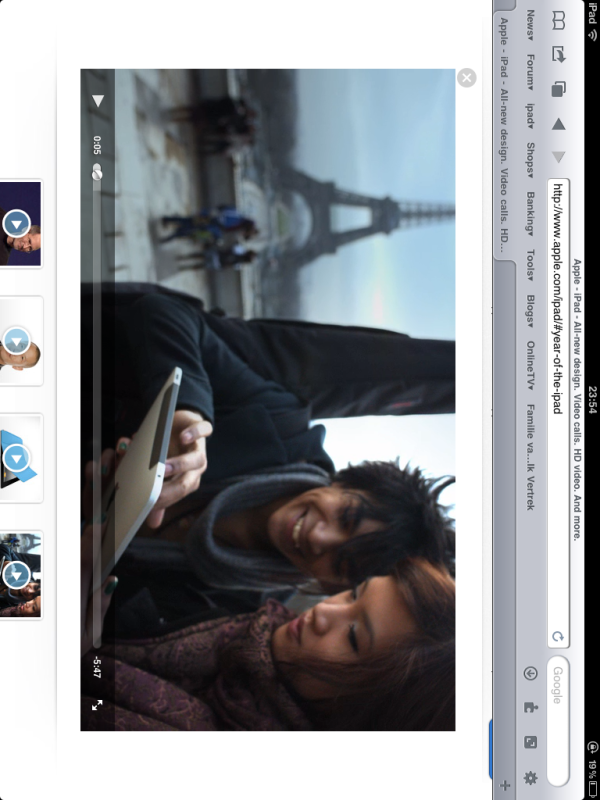Add a new tab with plus button
The image size is (600, 800).
pos(505,785)
